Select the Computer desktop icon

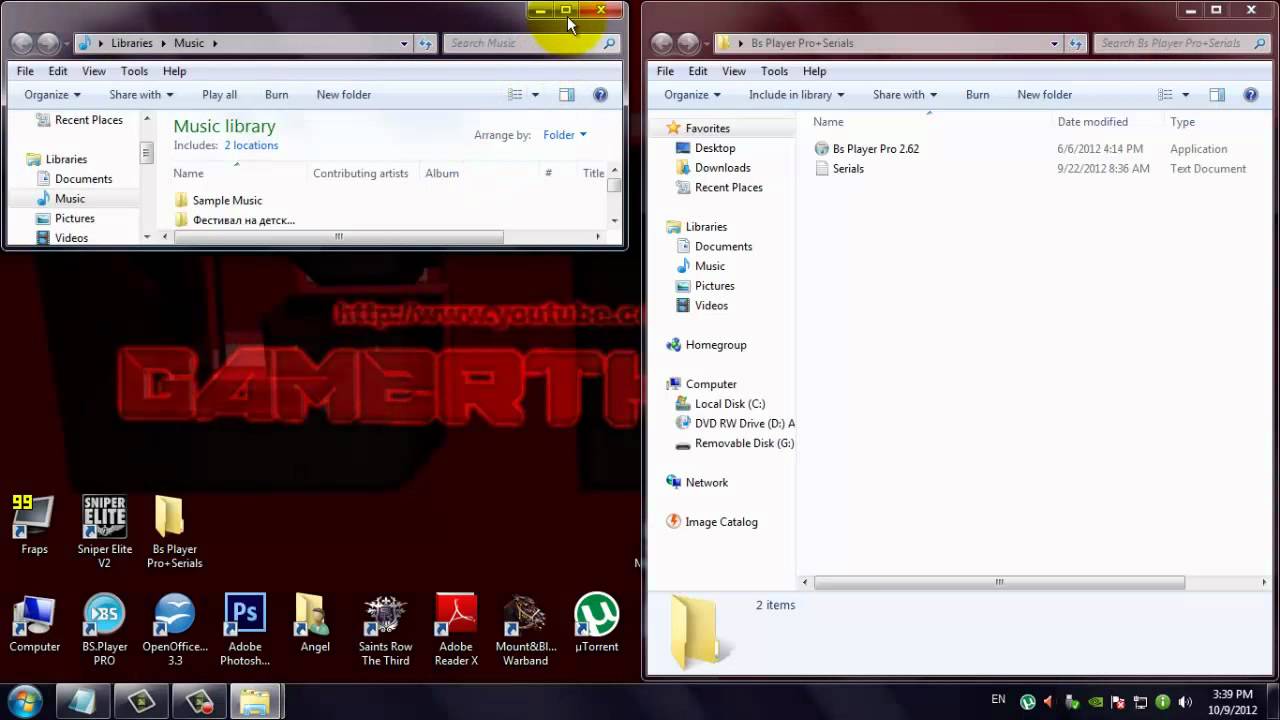pos(34,624)
